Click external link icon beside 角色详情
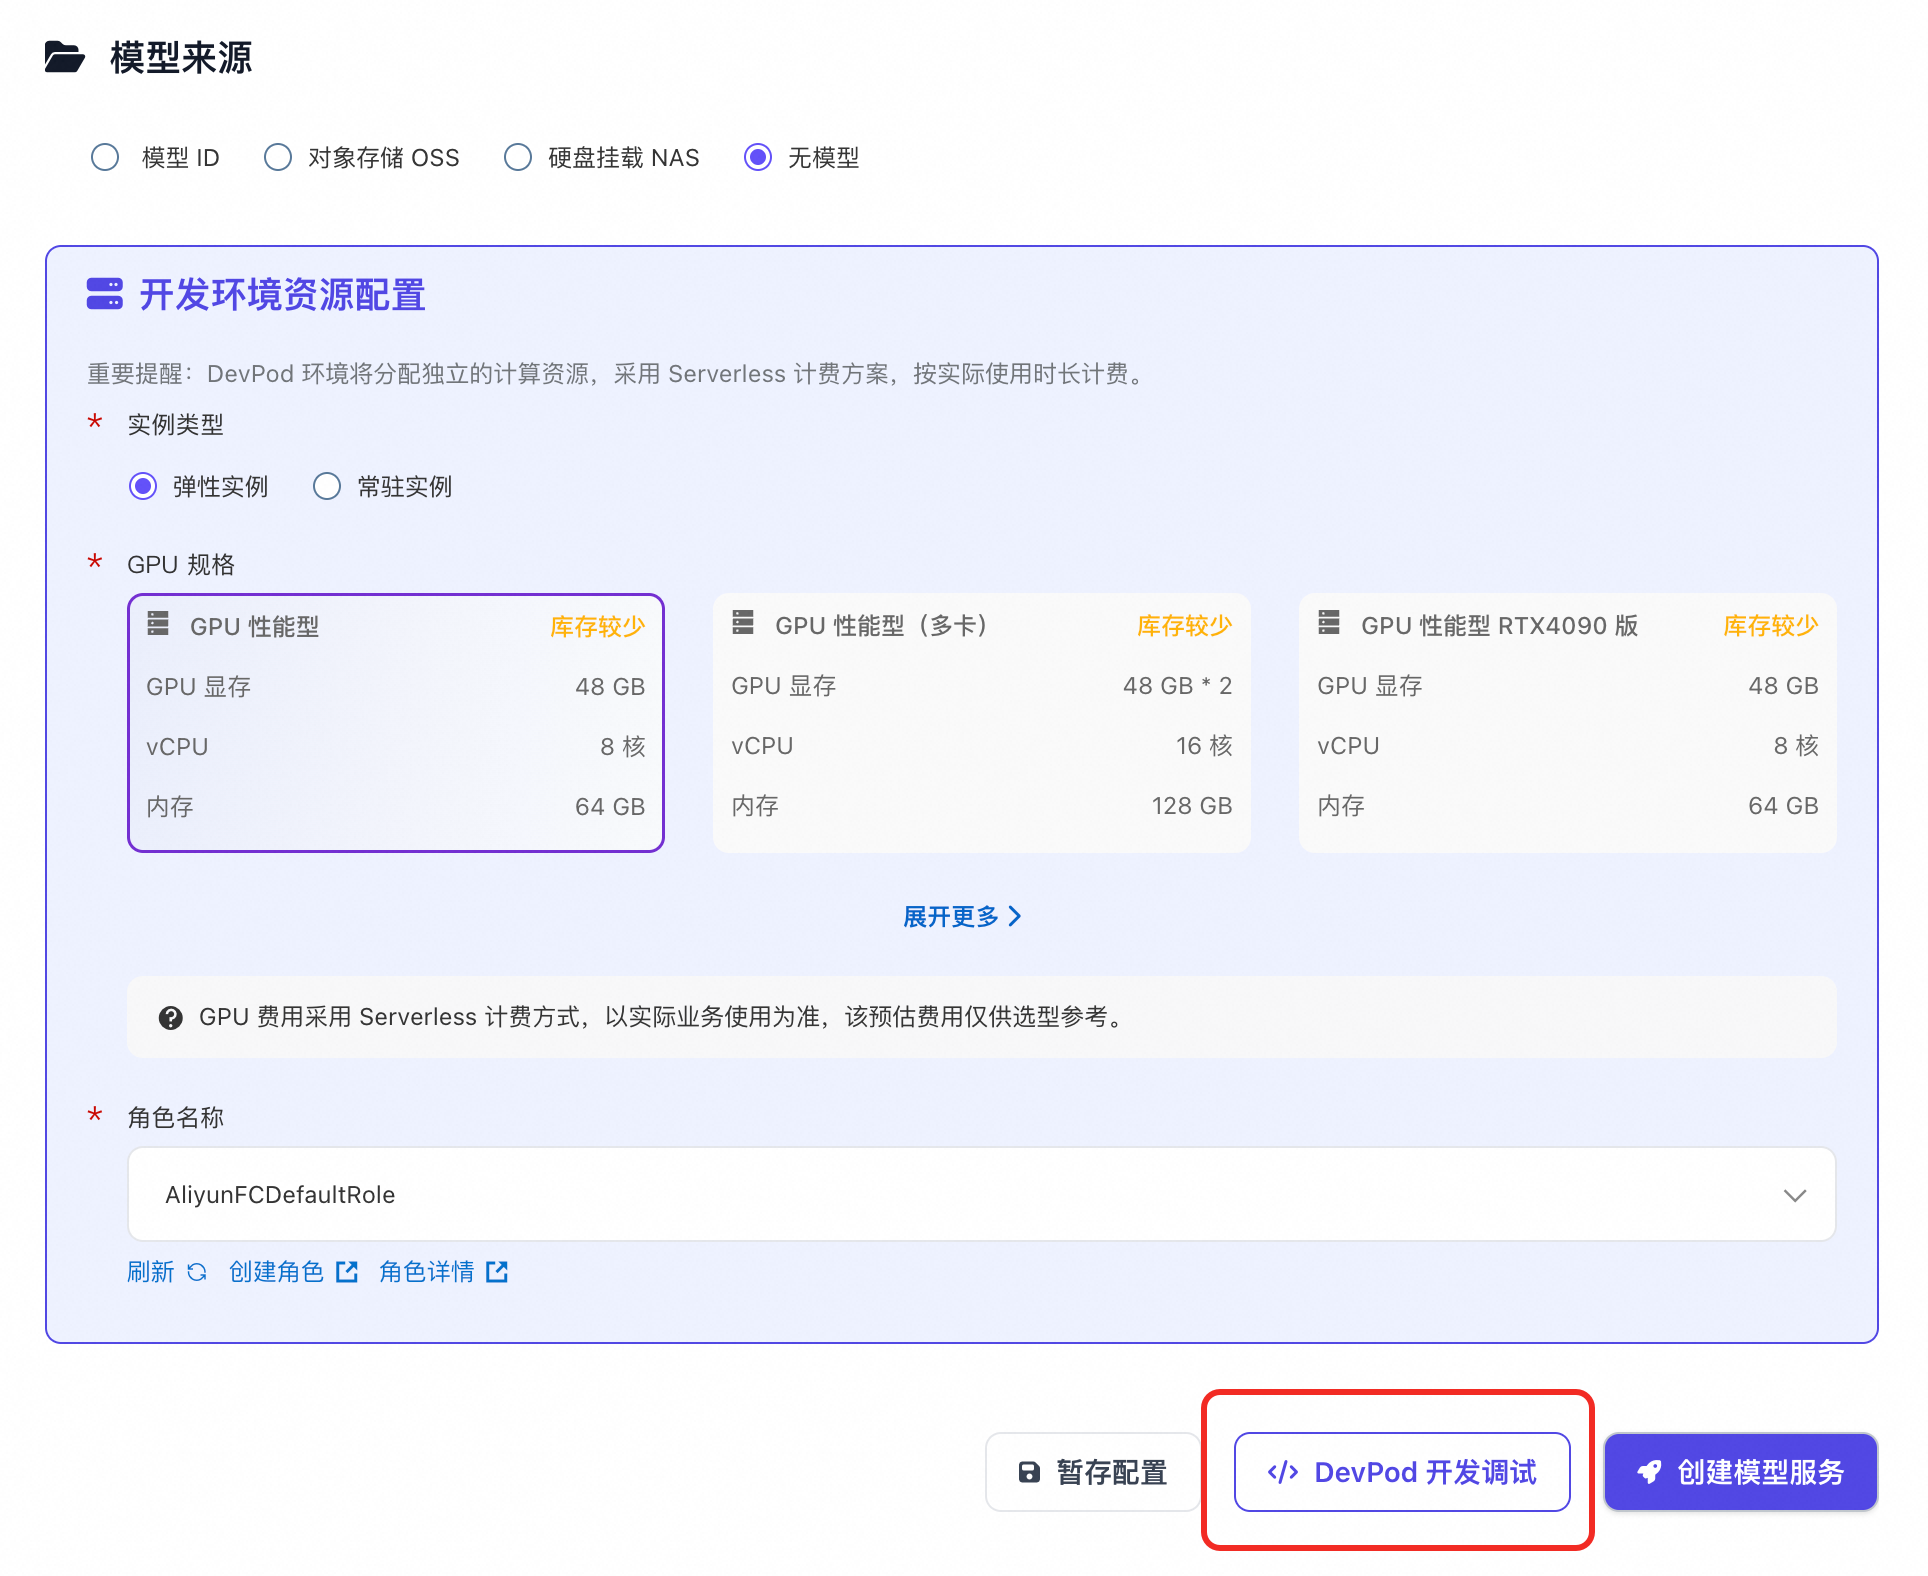The image size is (1928, 1576). pyautogui.click(x=497, y=1272)
